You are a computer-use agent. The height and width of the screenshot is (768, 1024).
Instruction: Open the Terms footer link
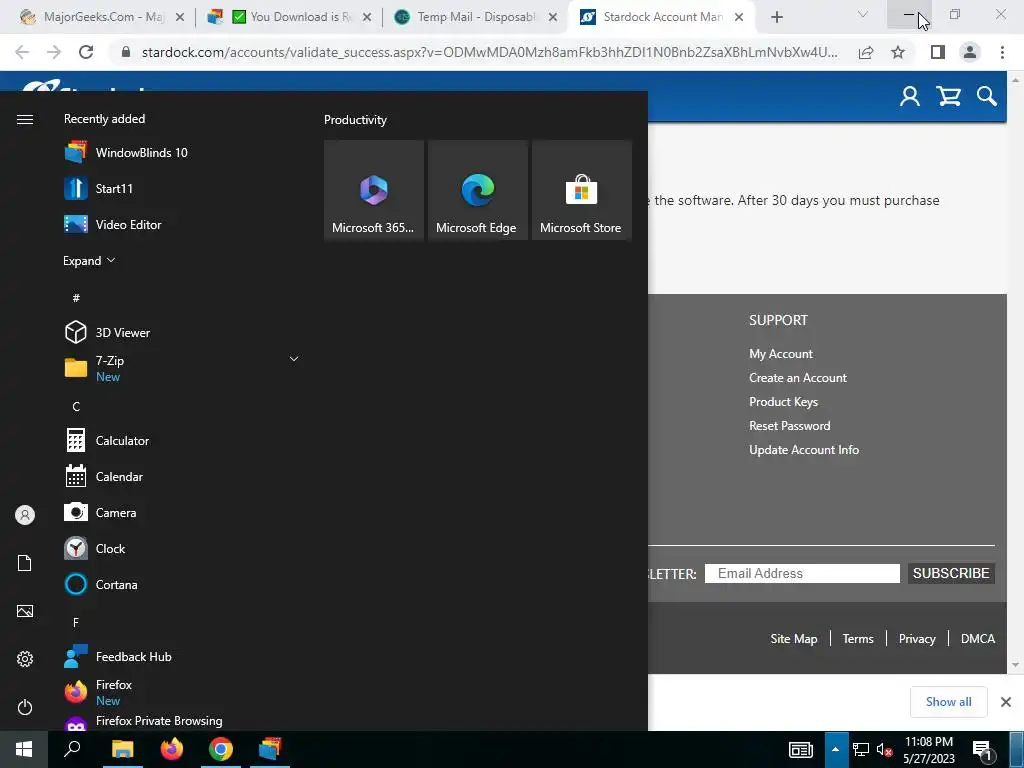tap(857, 639)
